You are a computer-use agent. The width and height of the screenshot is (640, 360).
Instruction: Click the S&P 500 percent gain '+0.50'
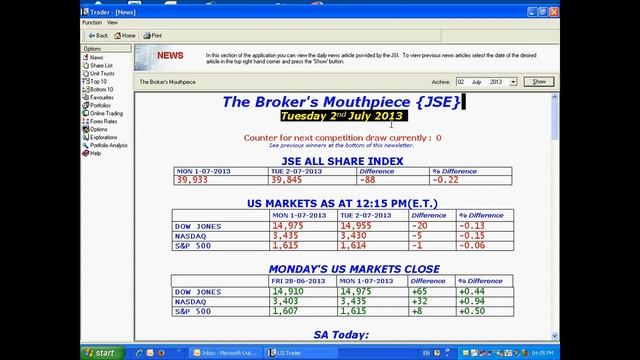pos(472,311)
